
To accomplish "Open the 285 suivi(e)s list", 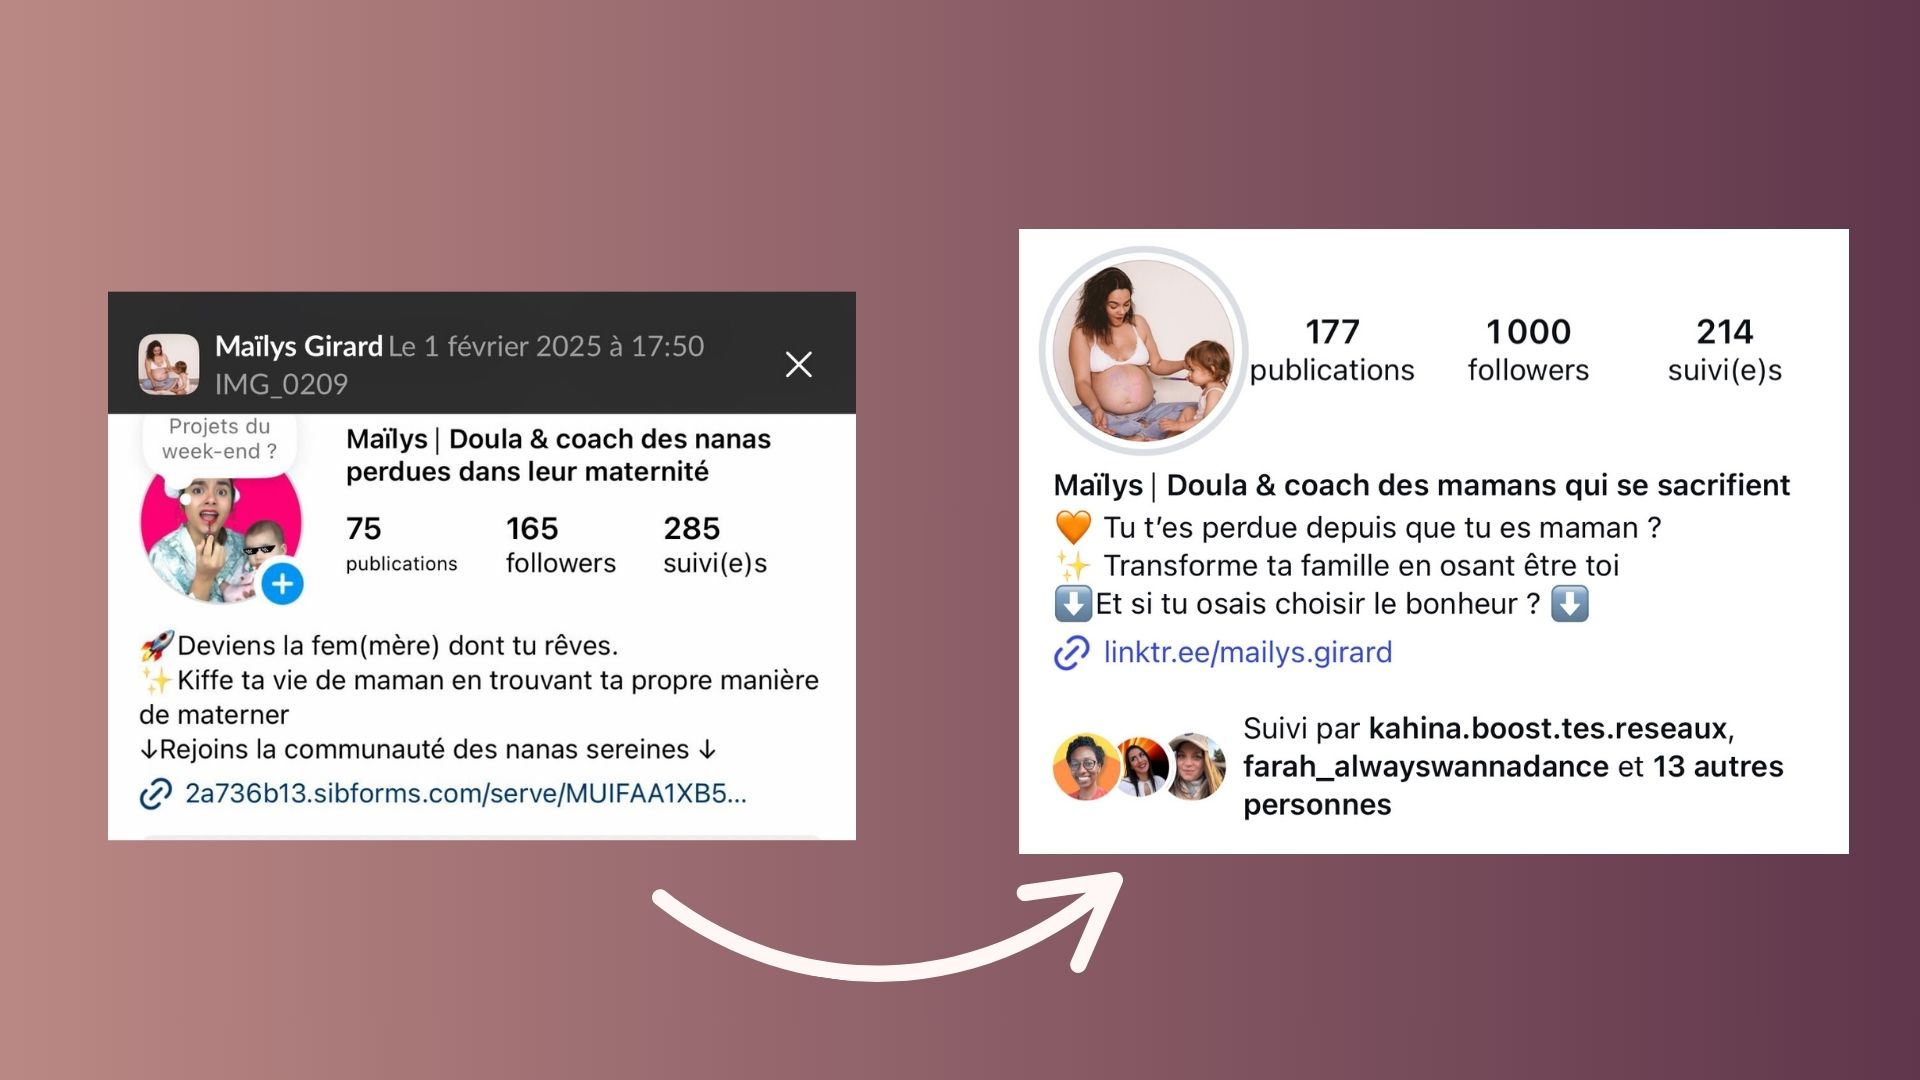I will click(715, 545).
